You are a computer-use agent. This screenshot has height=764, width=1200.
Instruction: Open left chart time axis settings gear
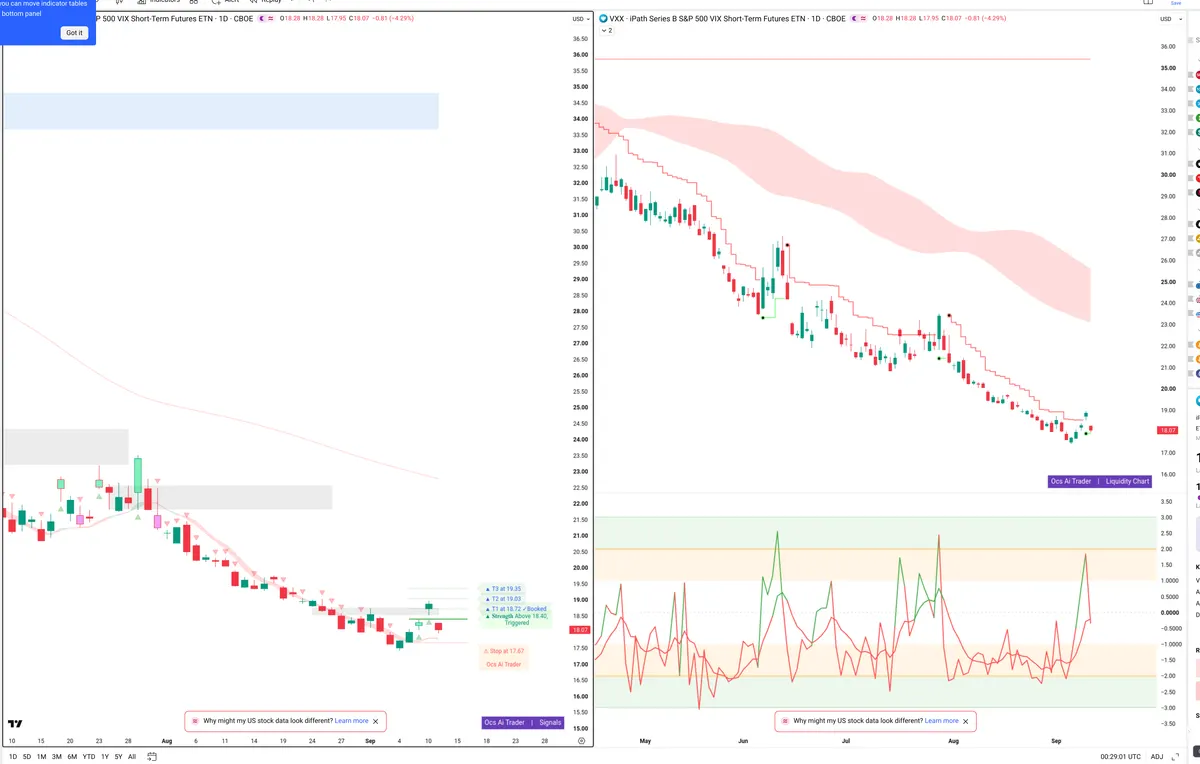(x=581, y=741)
